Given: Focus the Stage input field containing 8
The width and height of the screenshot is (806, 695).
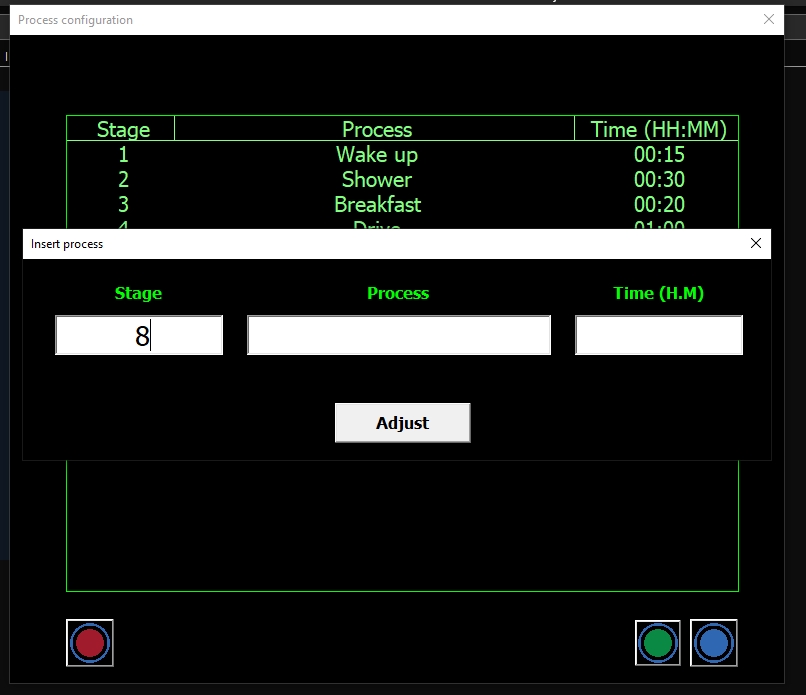Looking at the screenshot, I should 139,335.
